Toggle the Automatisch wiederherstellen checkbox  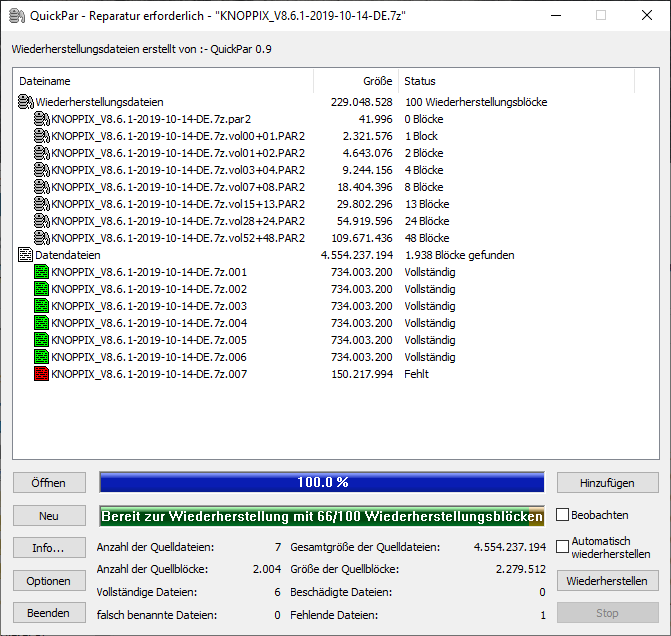tap(562, 547)
